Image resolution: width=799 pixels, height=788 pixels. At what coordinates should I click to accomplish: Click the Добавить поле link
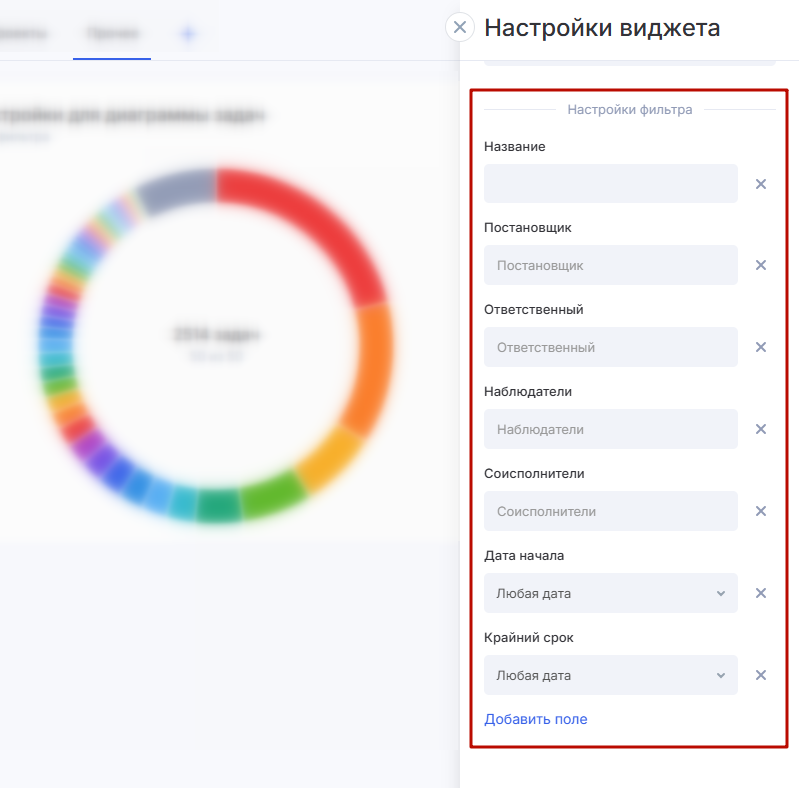click(x=535, y=719)
